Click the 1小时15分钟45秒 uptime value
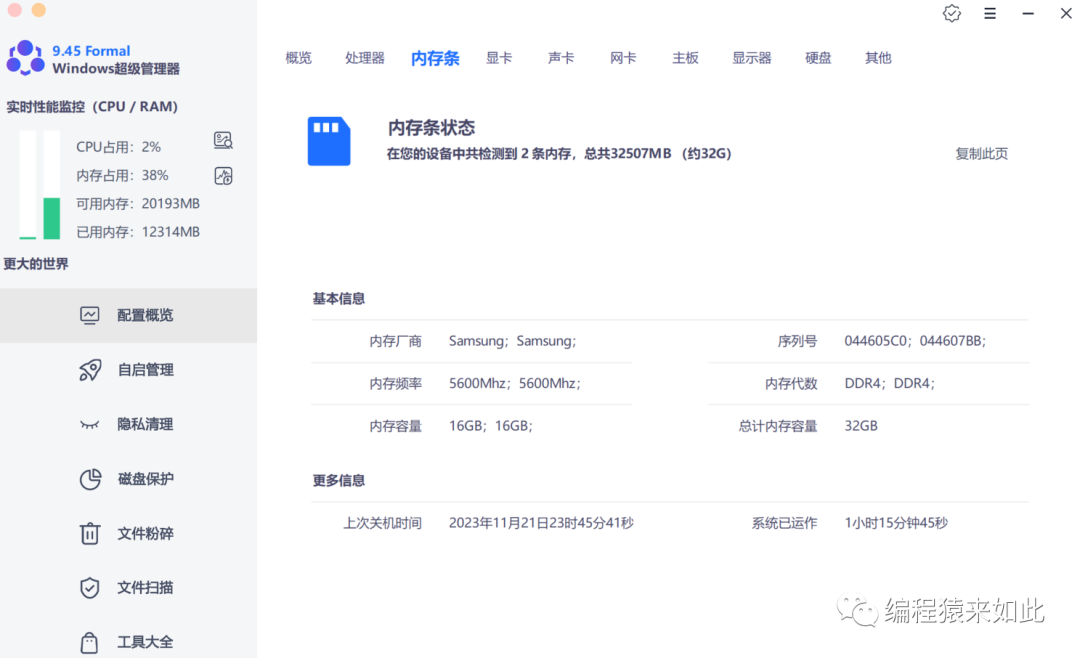The width and height of the screenshot is (1080, 658). pyautogui.click(x=896, y=524)
